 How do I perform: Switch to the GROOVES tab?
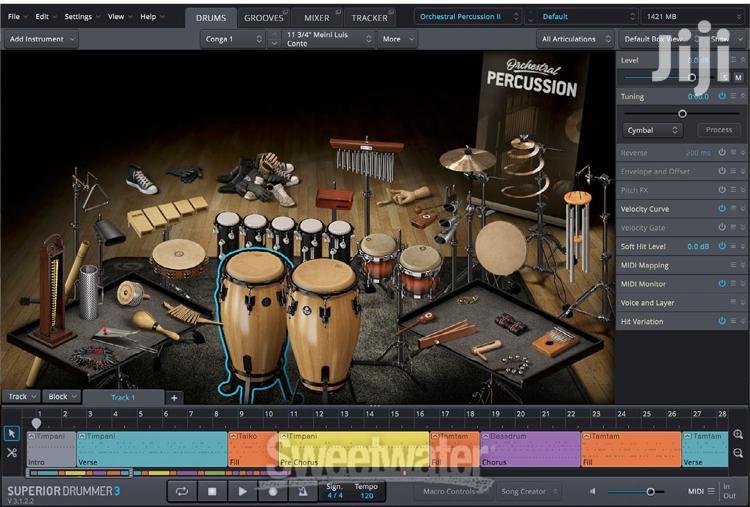(264, 18)
